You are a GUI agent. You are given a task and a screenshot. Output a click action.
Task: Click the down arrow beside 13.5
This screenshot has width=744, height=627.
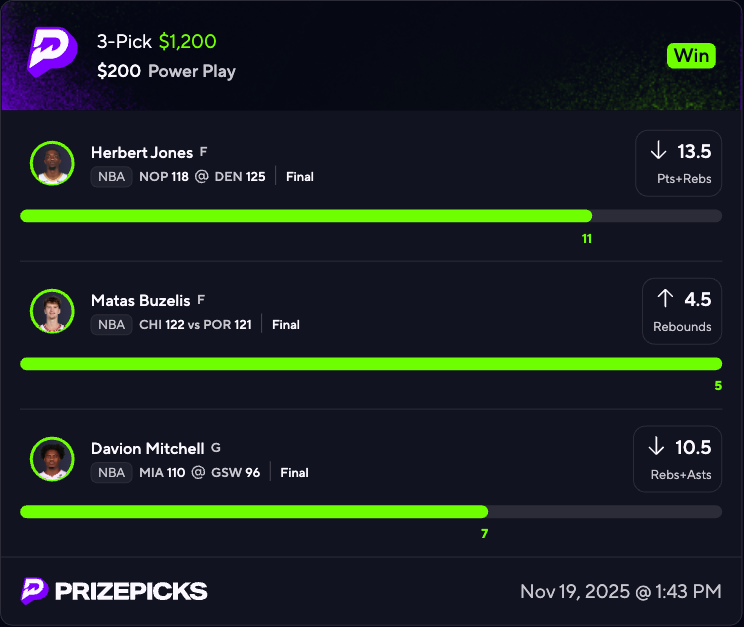pos(658,151)
